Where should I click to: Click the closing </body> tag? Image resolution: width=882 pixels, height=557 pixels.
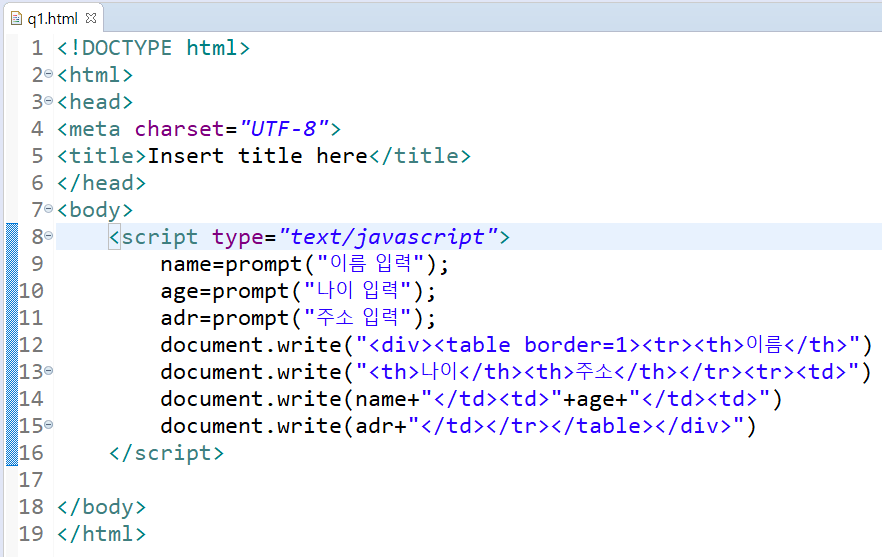101,507
